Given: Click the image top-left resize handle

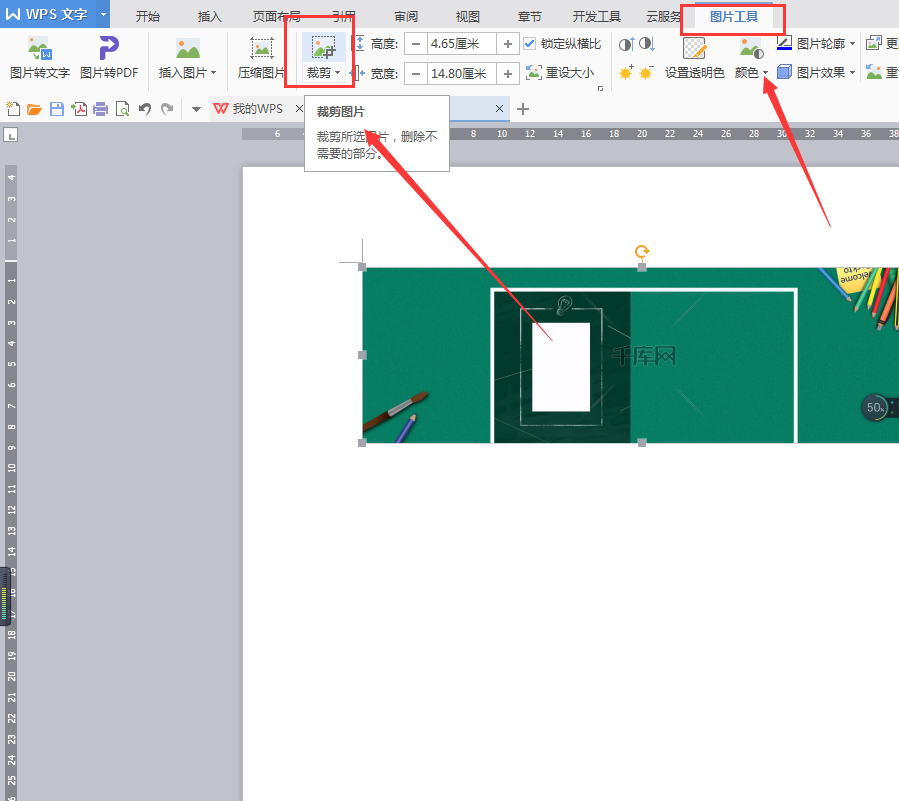Looking at the screenshot, I should (362, 267).
